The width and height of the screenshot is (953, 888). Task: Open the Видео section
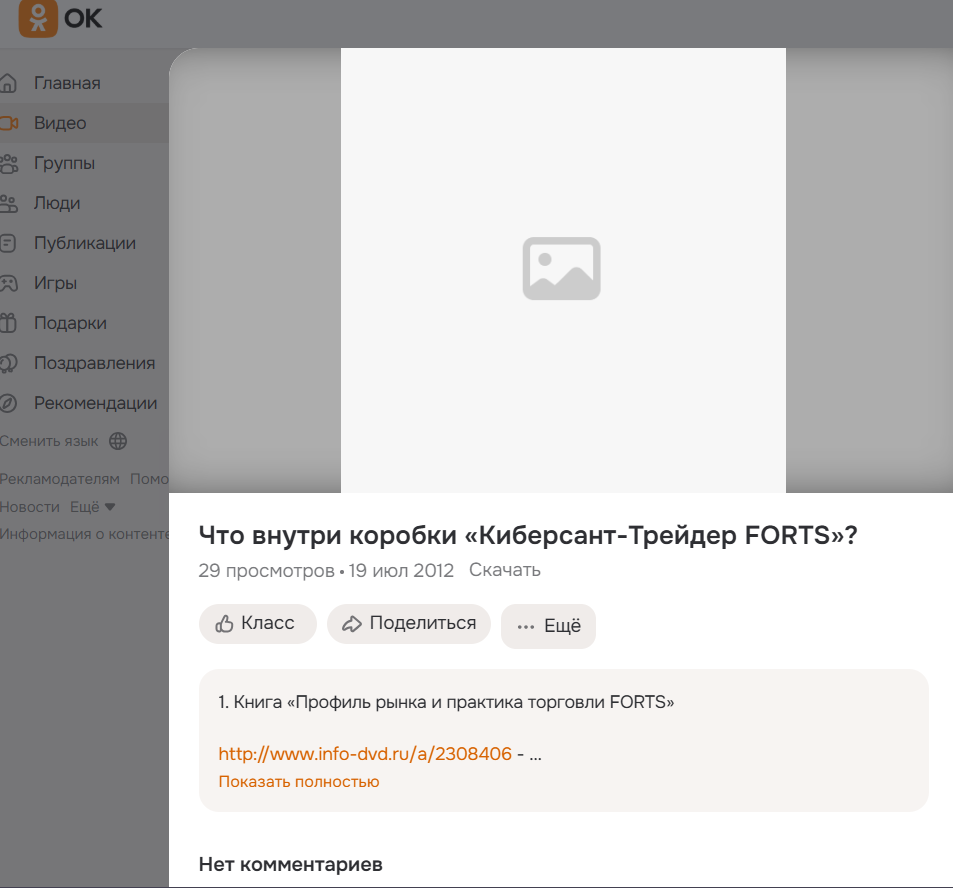tap(60, 123)
